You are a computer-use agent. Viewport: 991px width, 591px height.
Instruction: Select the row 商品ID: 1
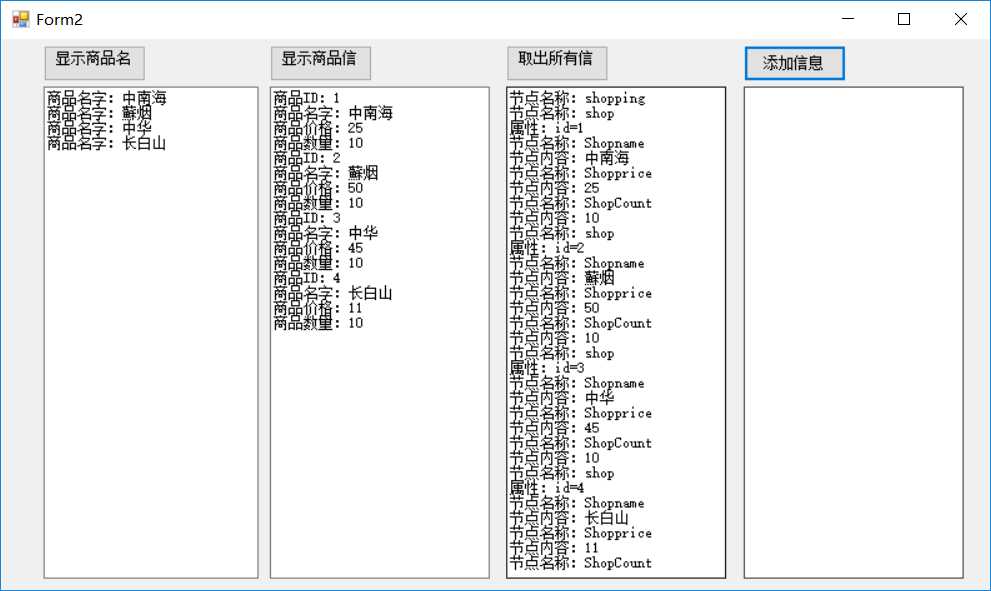click(x=307, y=99)
